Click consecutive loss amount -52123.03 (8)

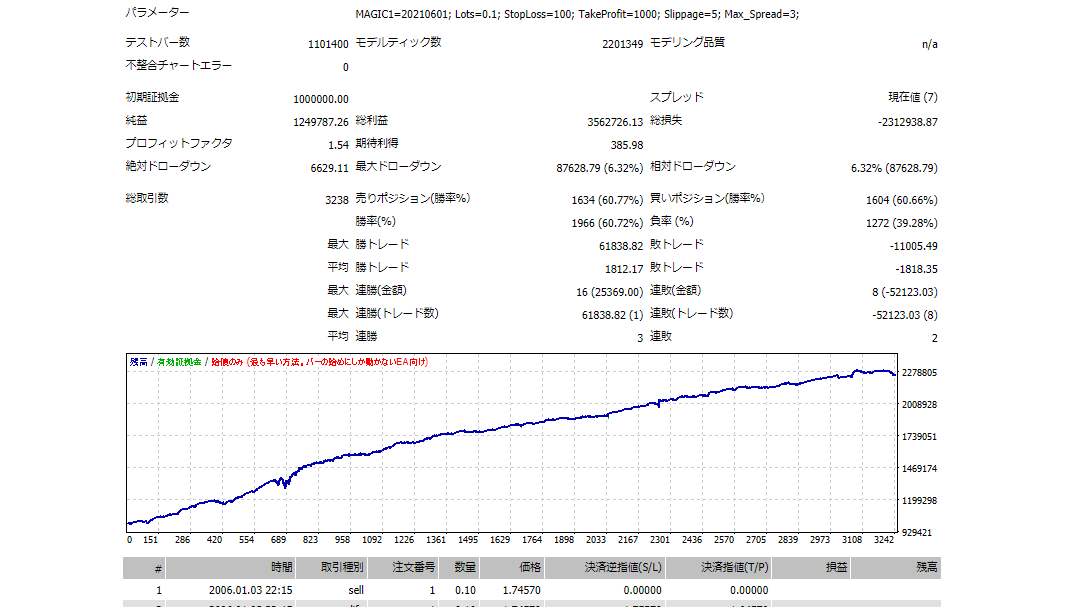coord(904,316)
